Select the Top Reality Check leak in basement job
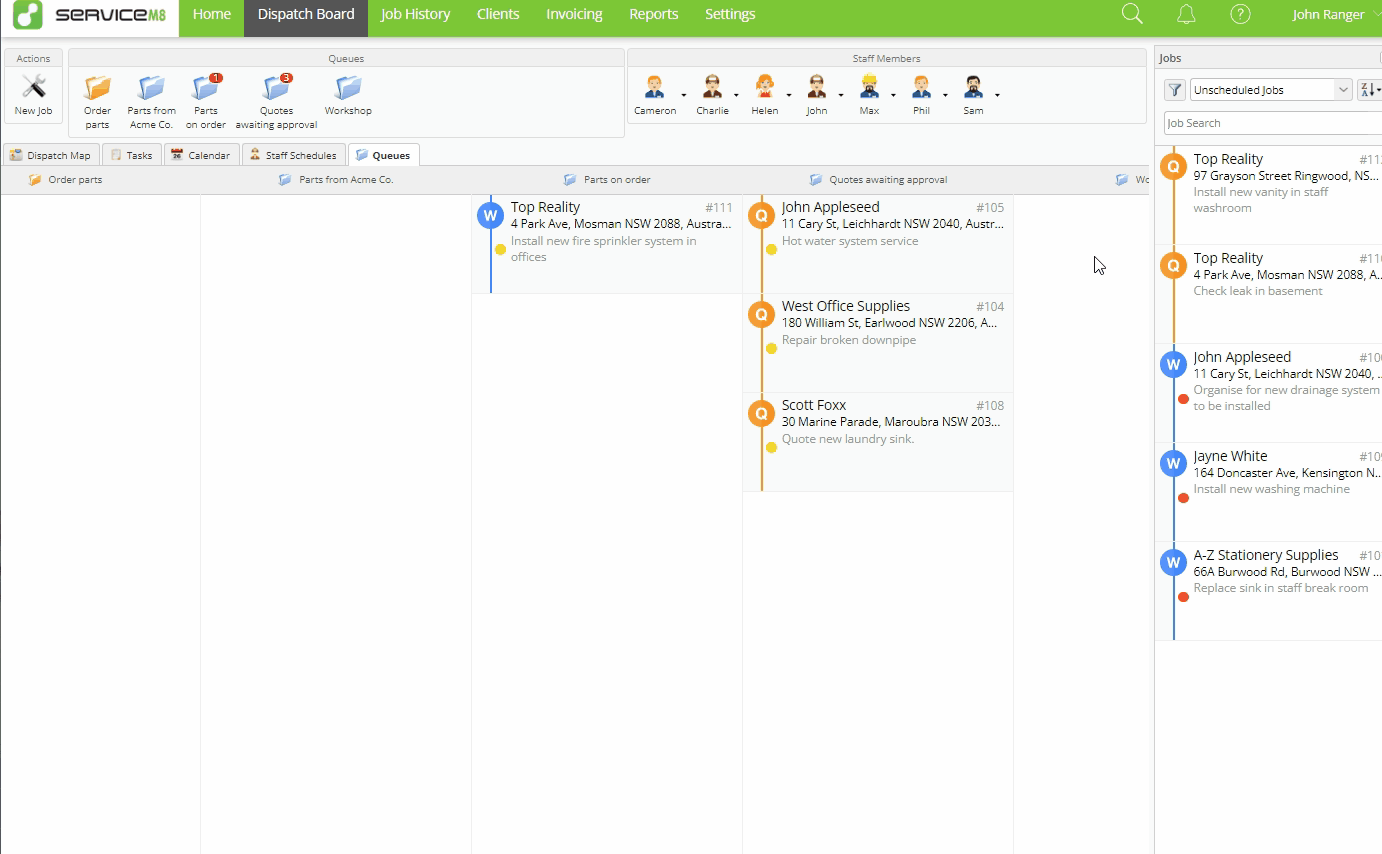1382x854 pixels. [x=1269, y=294]
